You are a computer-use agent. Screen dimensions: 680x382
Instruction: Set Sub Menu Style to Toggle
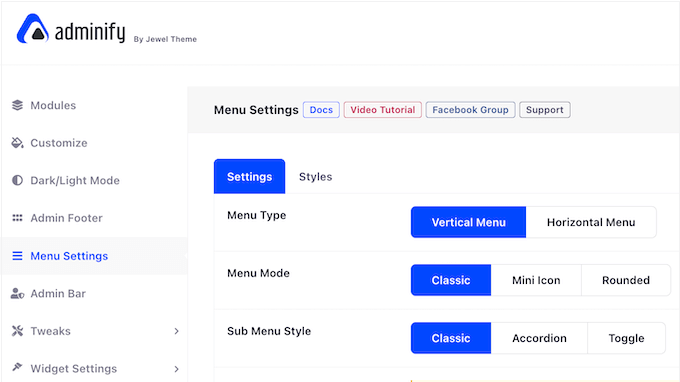626,338
